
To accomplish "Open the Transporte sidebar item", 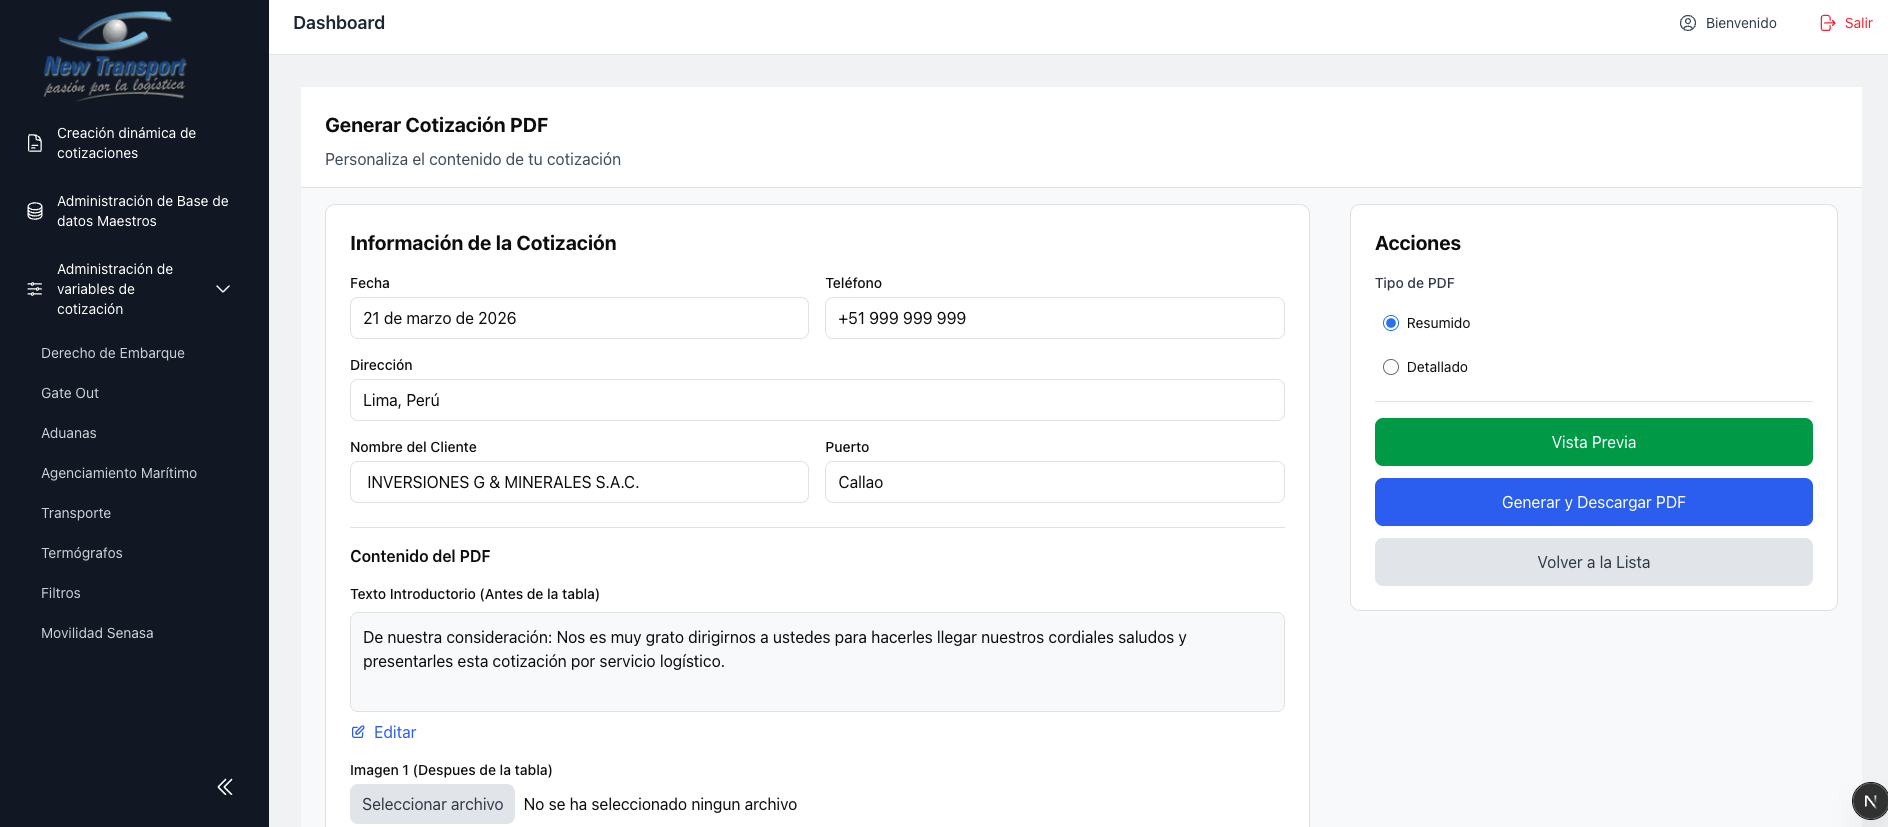I will click(x=76, y=513).
